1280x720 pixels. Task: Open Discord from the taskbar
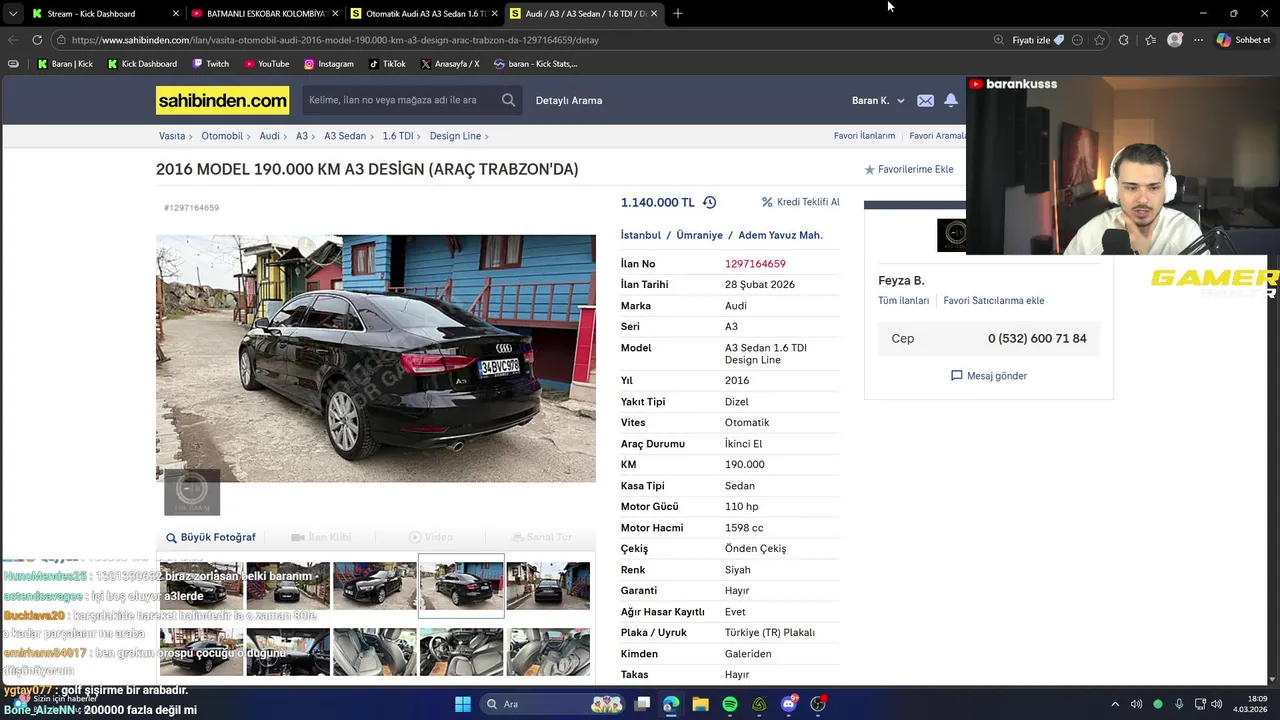(789, 704)
